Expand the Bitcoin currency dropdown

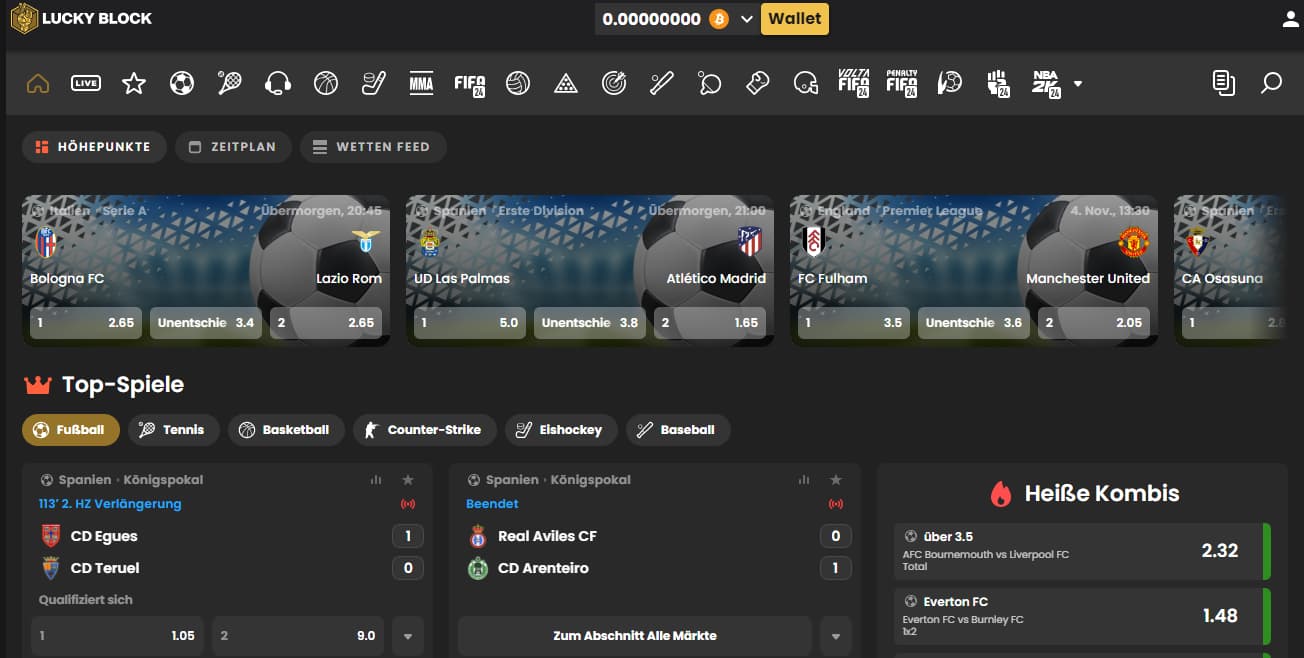point(746,19)
